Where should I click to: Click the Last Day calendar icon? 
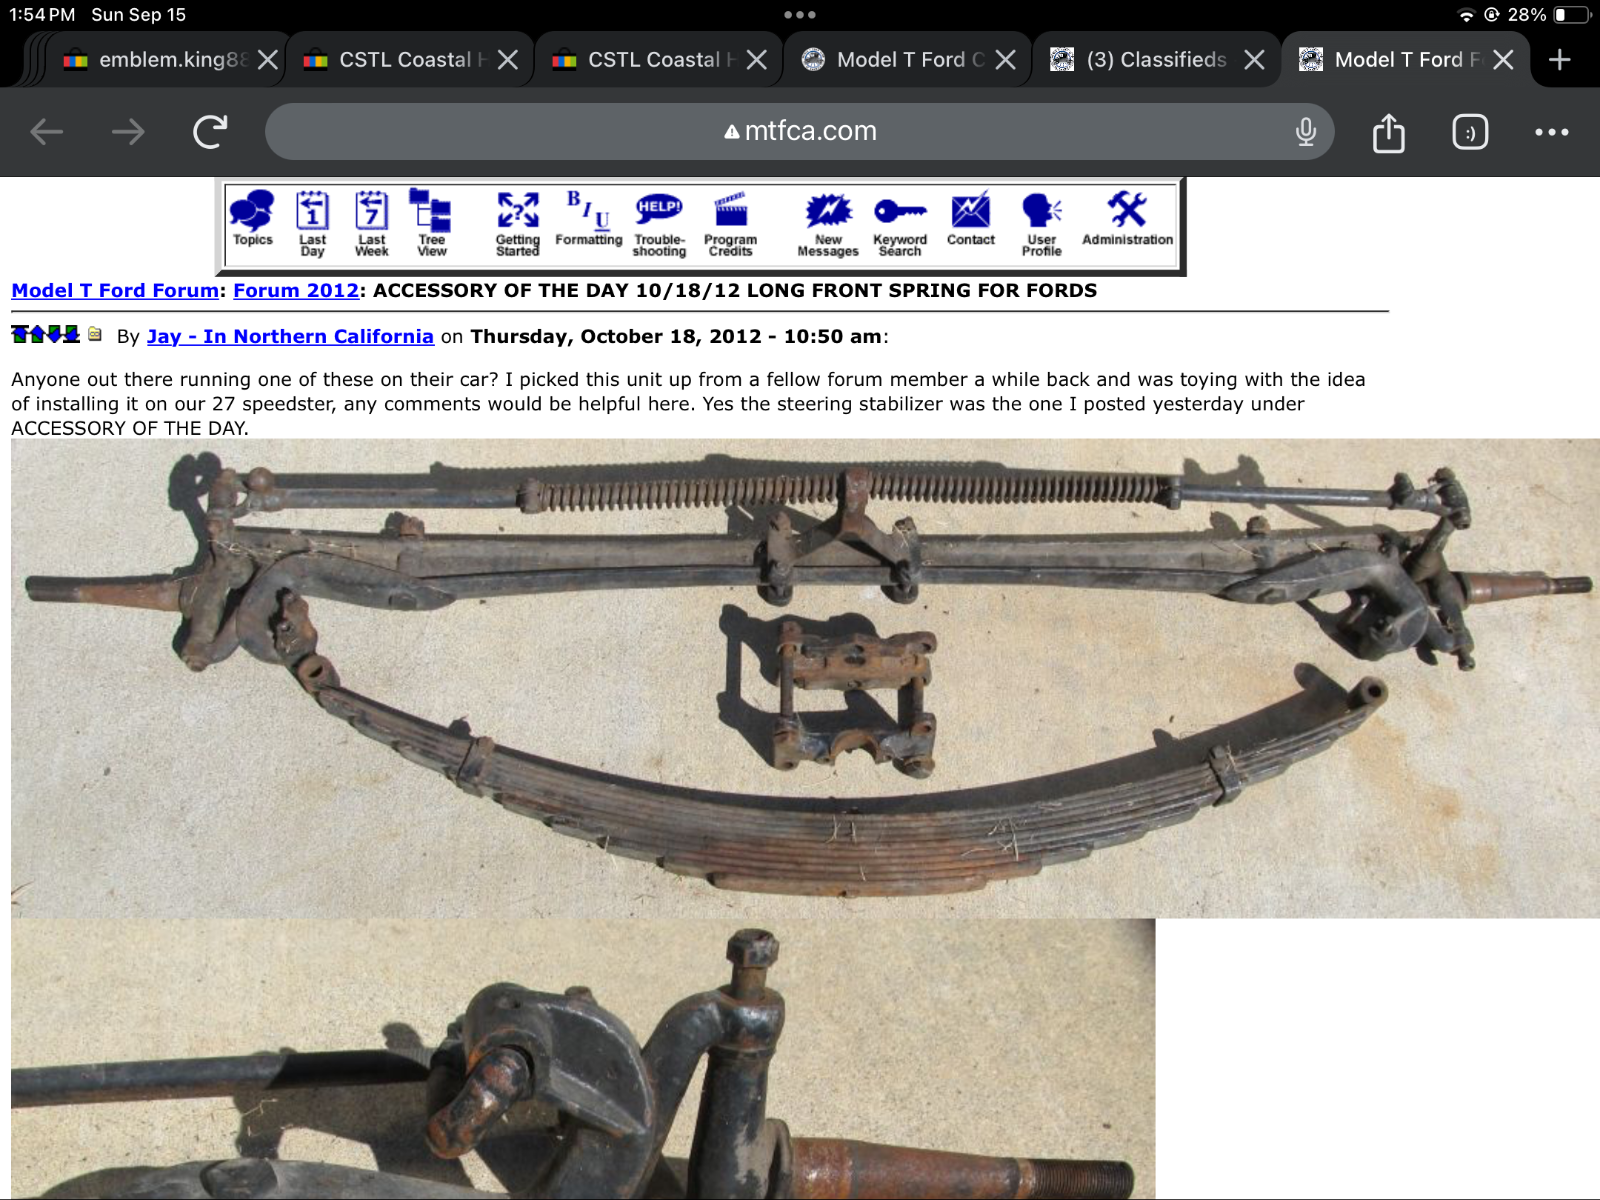coord(312,213)
